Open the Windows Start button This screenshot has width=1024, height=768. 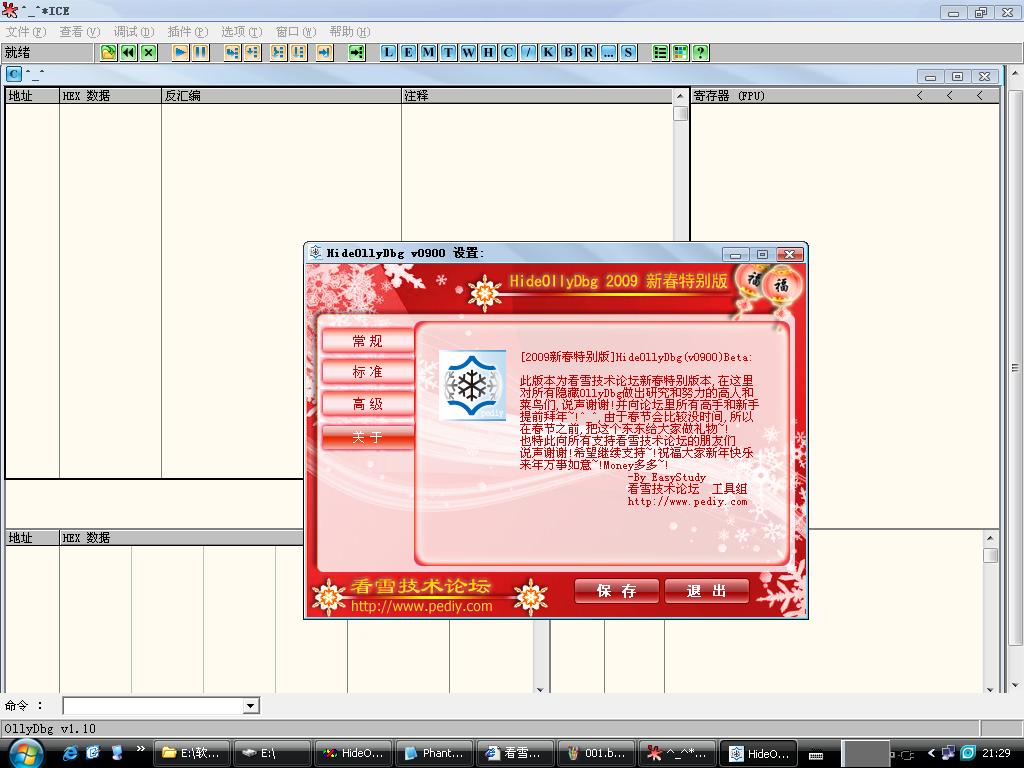26,753
